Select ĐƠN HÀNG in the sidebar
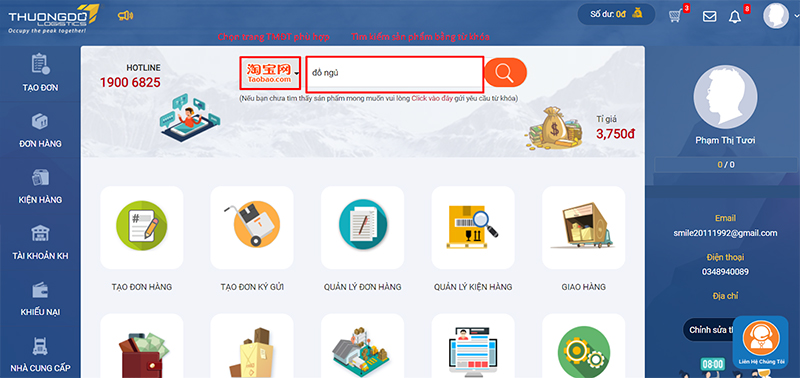Viewport: 800px width, 378px height. click(40, 130)
